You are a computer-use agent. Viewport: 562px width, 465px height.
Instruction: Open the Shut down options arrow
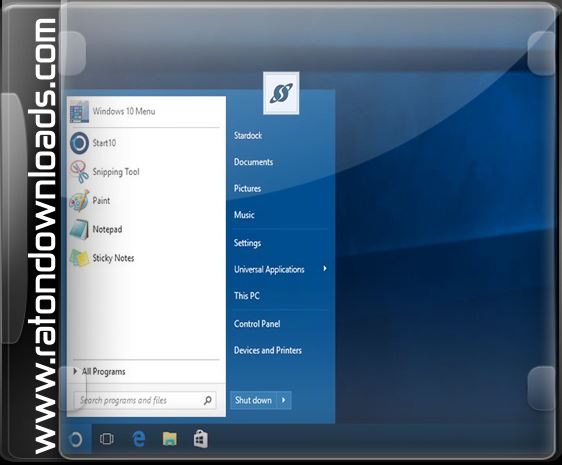284,400
